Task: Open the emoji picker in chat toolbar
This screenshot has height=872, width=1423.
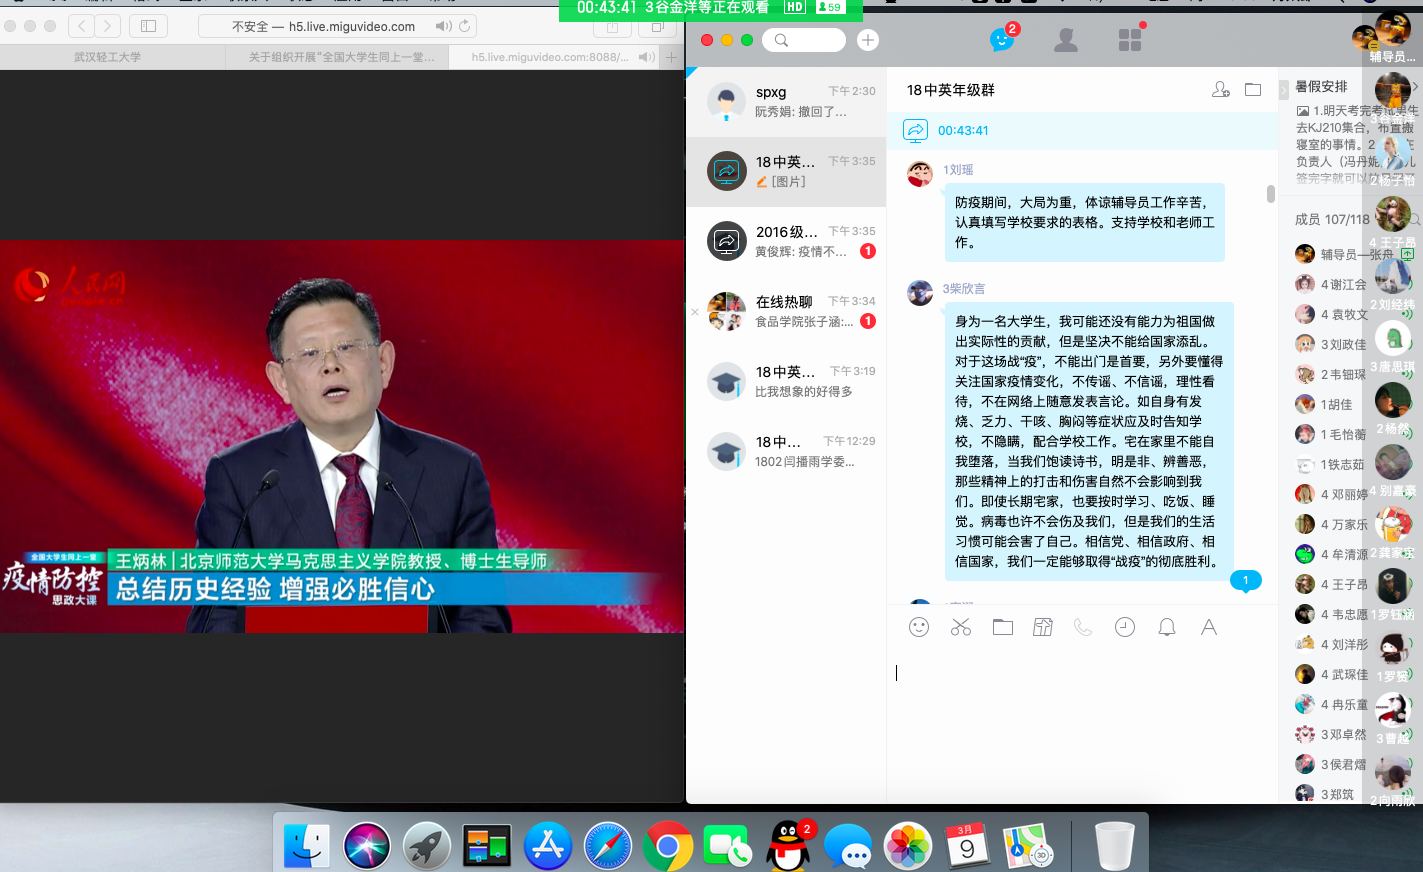Action: tap(919, 627)
